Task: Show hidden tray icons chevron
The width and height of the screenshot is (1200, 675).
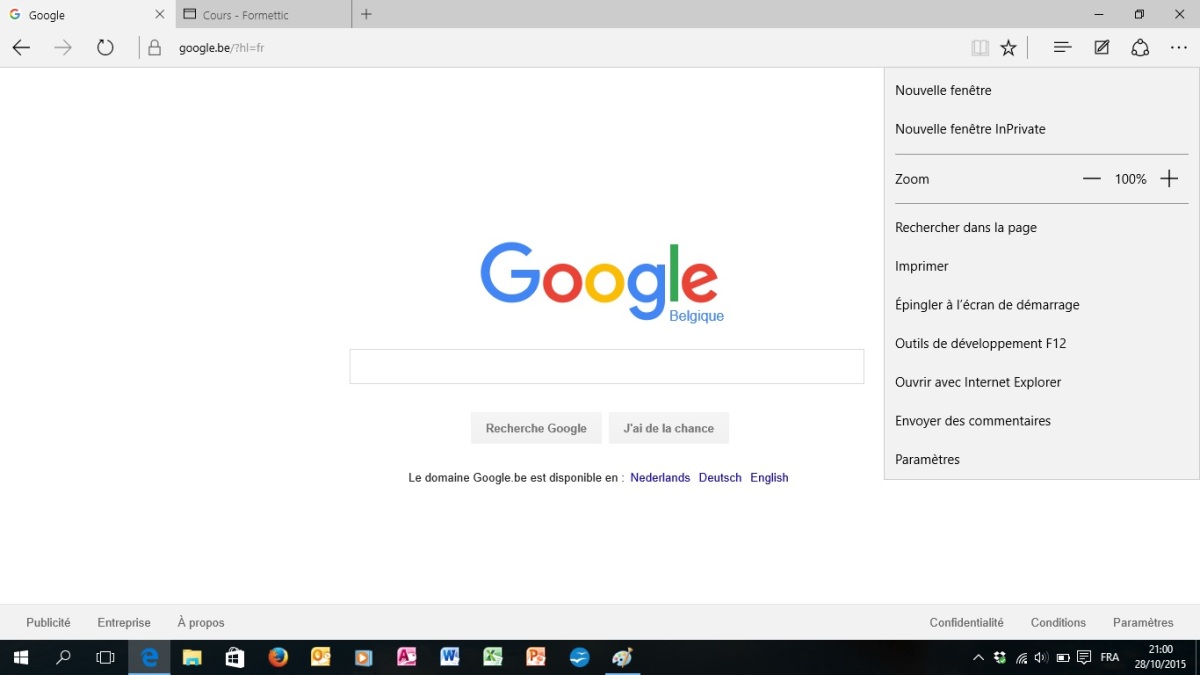Action: click(x=978, y=657)
